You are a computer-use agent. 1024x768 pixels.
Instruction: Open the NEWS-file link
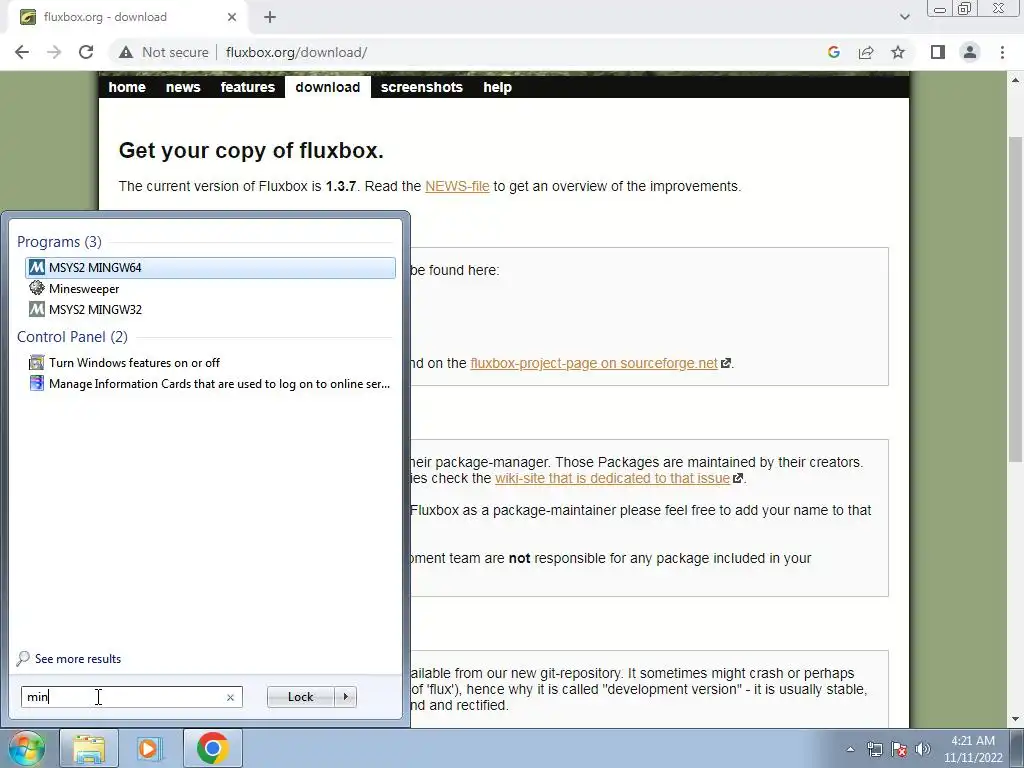coord(457,186)
